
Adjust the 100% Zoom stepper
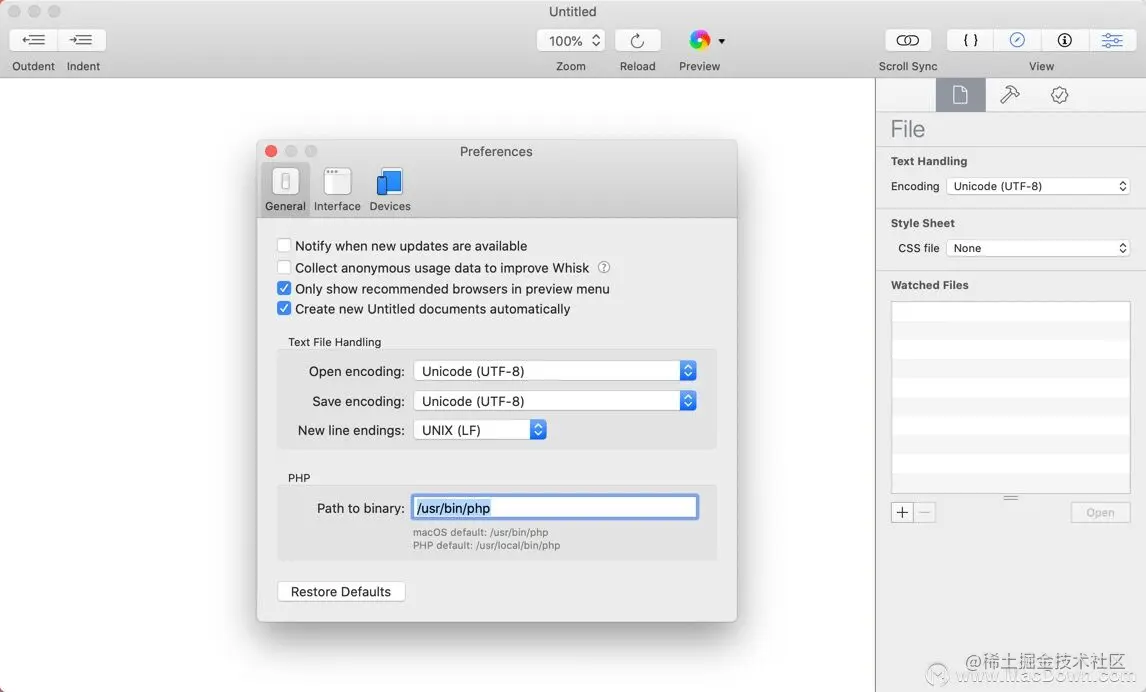coord(596,40)
